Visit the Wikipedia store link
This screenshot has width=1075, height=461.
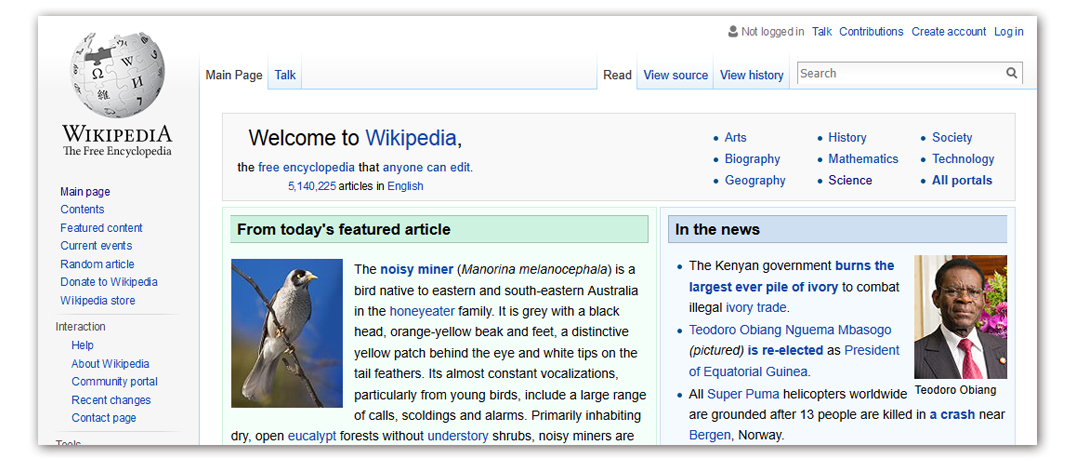tap(97, 300)
